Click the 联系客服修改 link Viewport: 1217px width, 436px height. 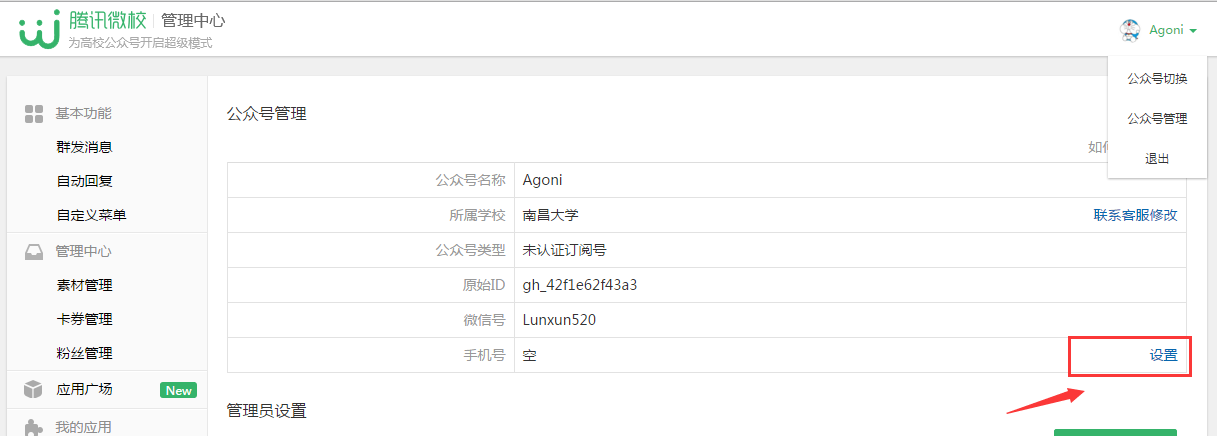[1135, 215]
